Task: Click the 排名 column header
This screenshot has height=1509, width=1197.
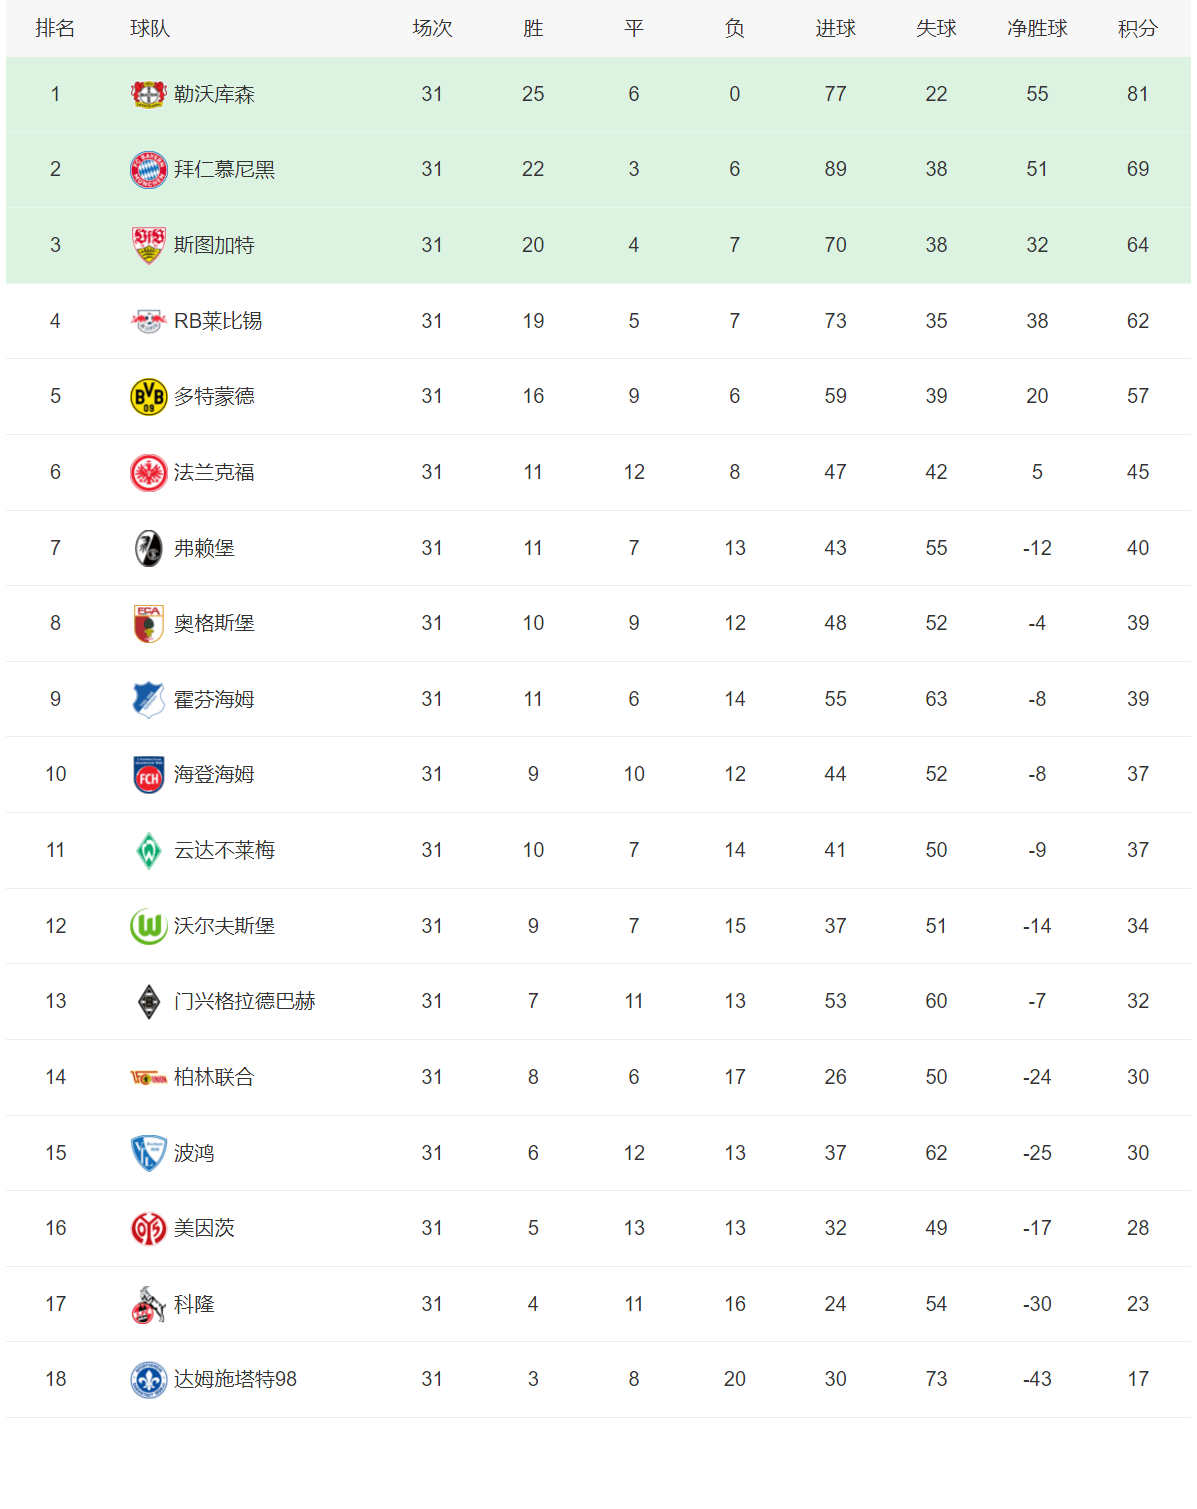Action: coord(55,29)
